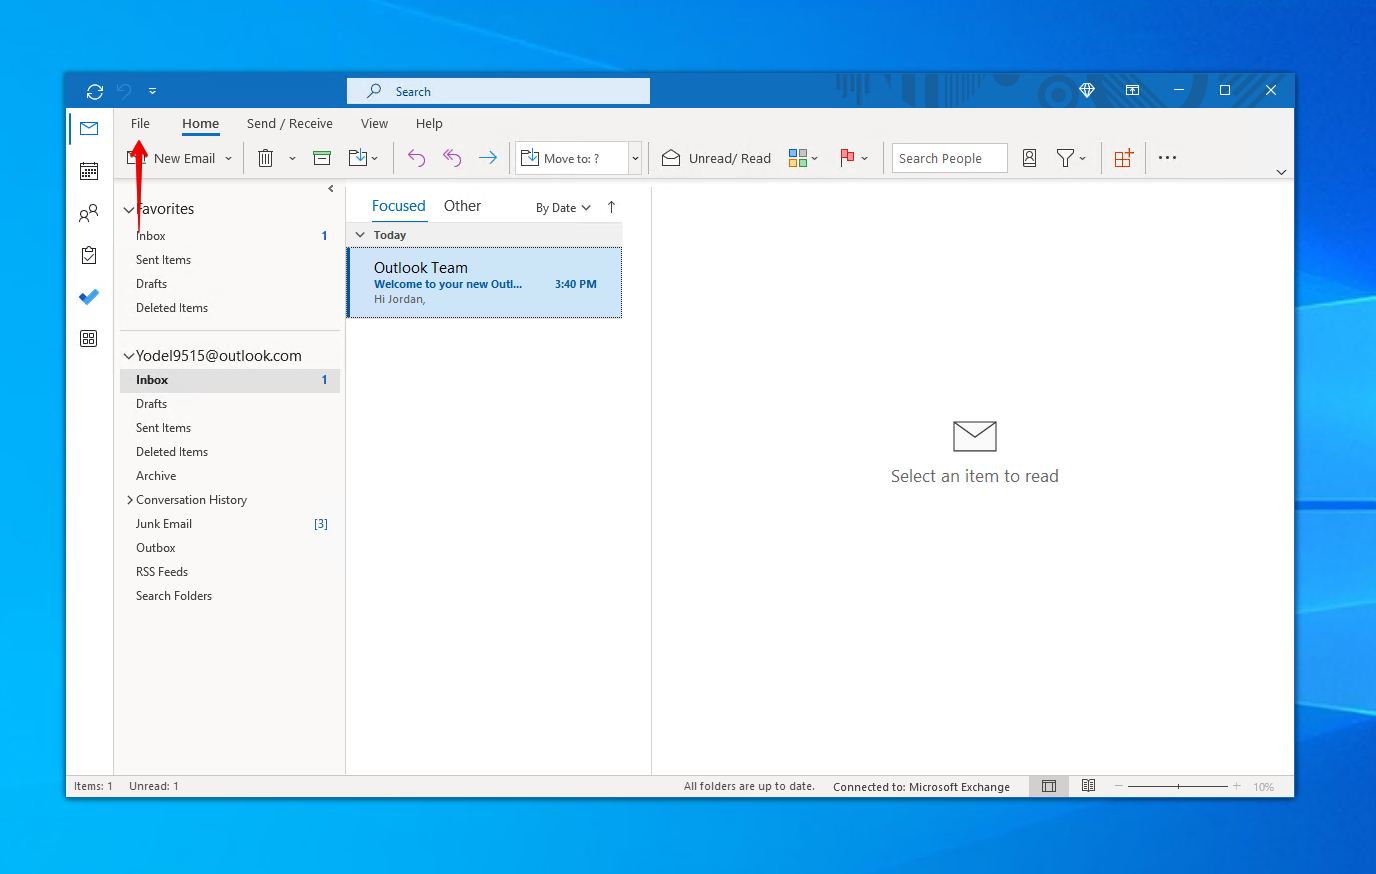Image resolution: width=1376 pixels, height=874 pixels.
Task: Switch to Normal view layout in status bar
Action: point(1049,786)
